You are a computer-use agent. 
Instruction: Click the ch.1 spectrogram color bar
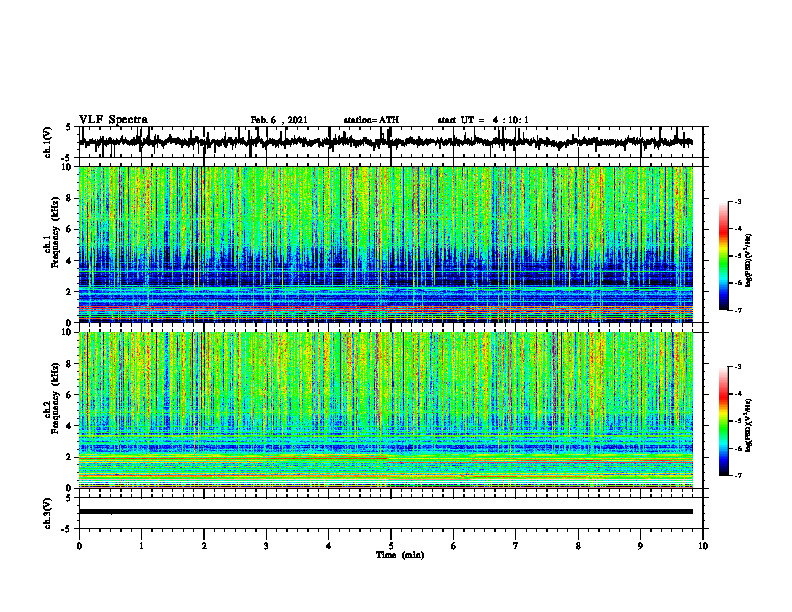(723, 256)
